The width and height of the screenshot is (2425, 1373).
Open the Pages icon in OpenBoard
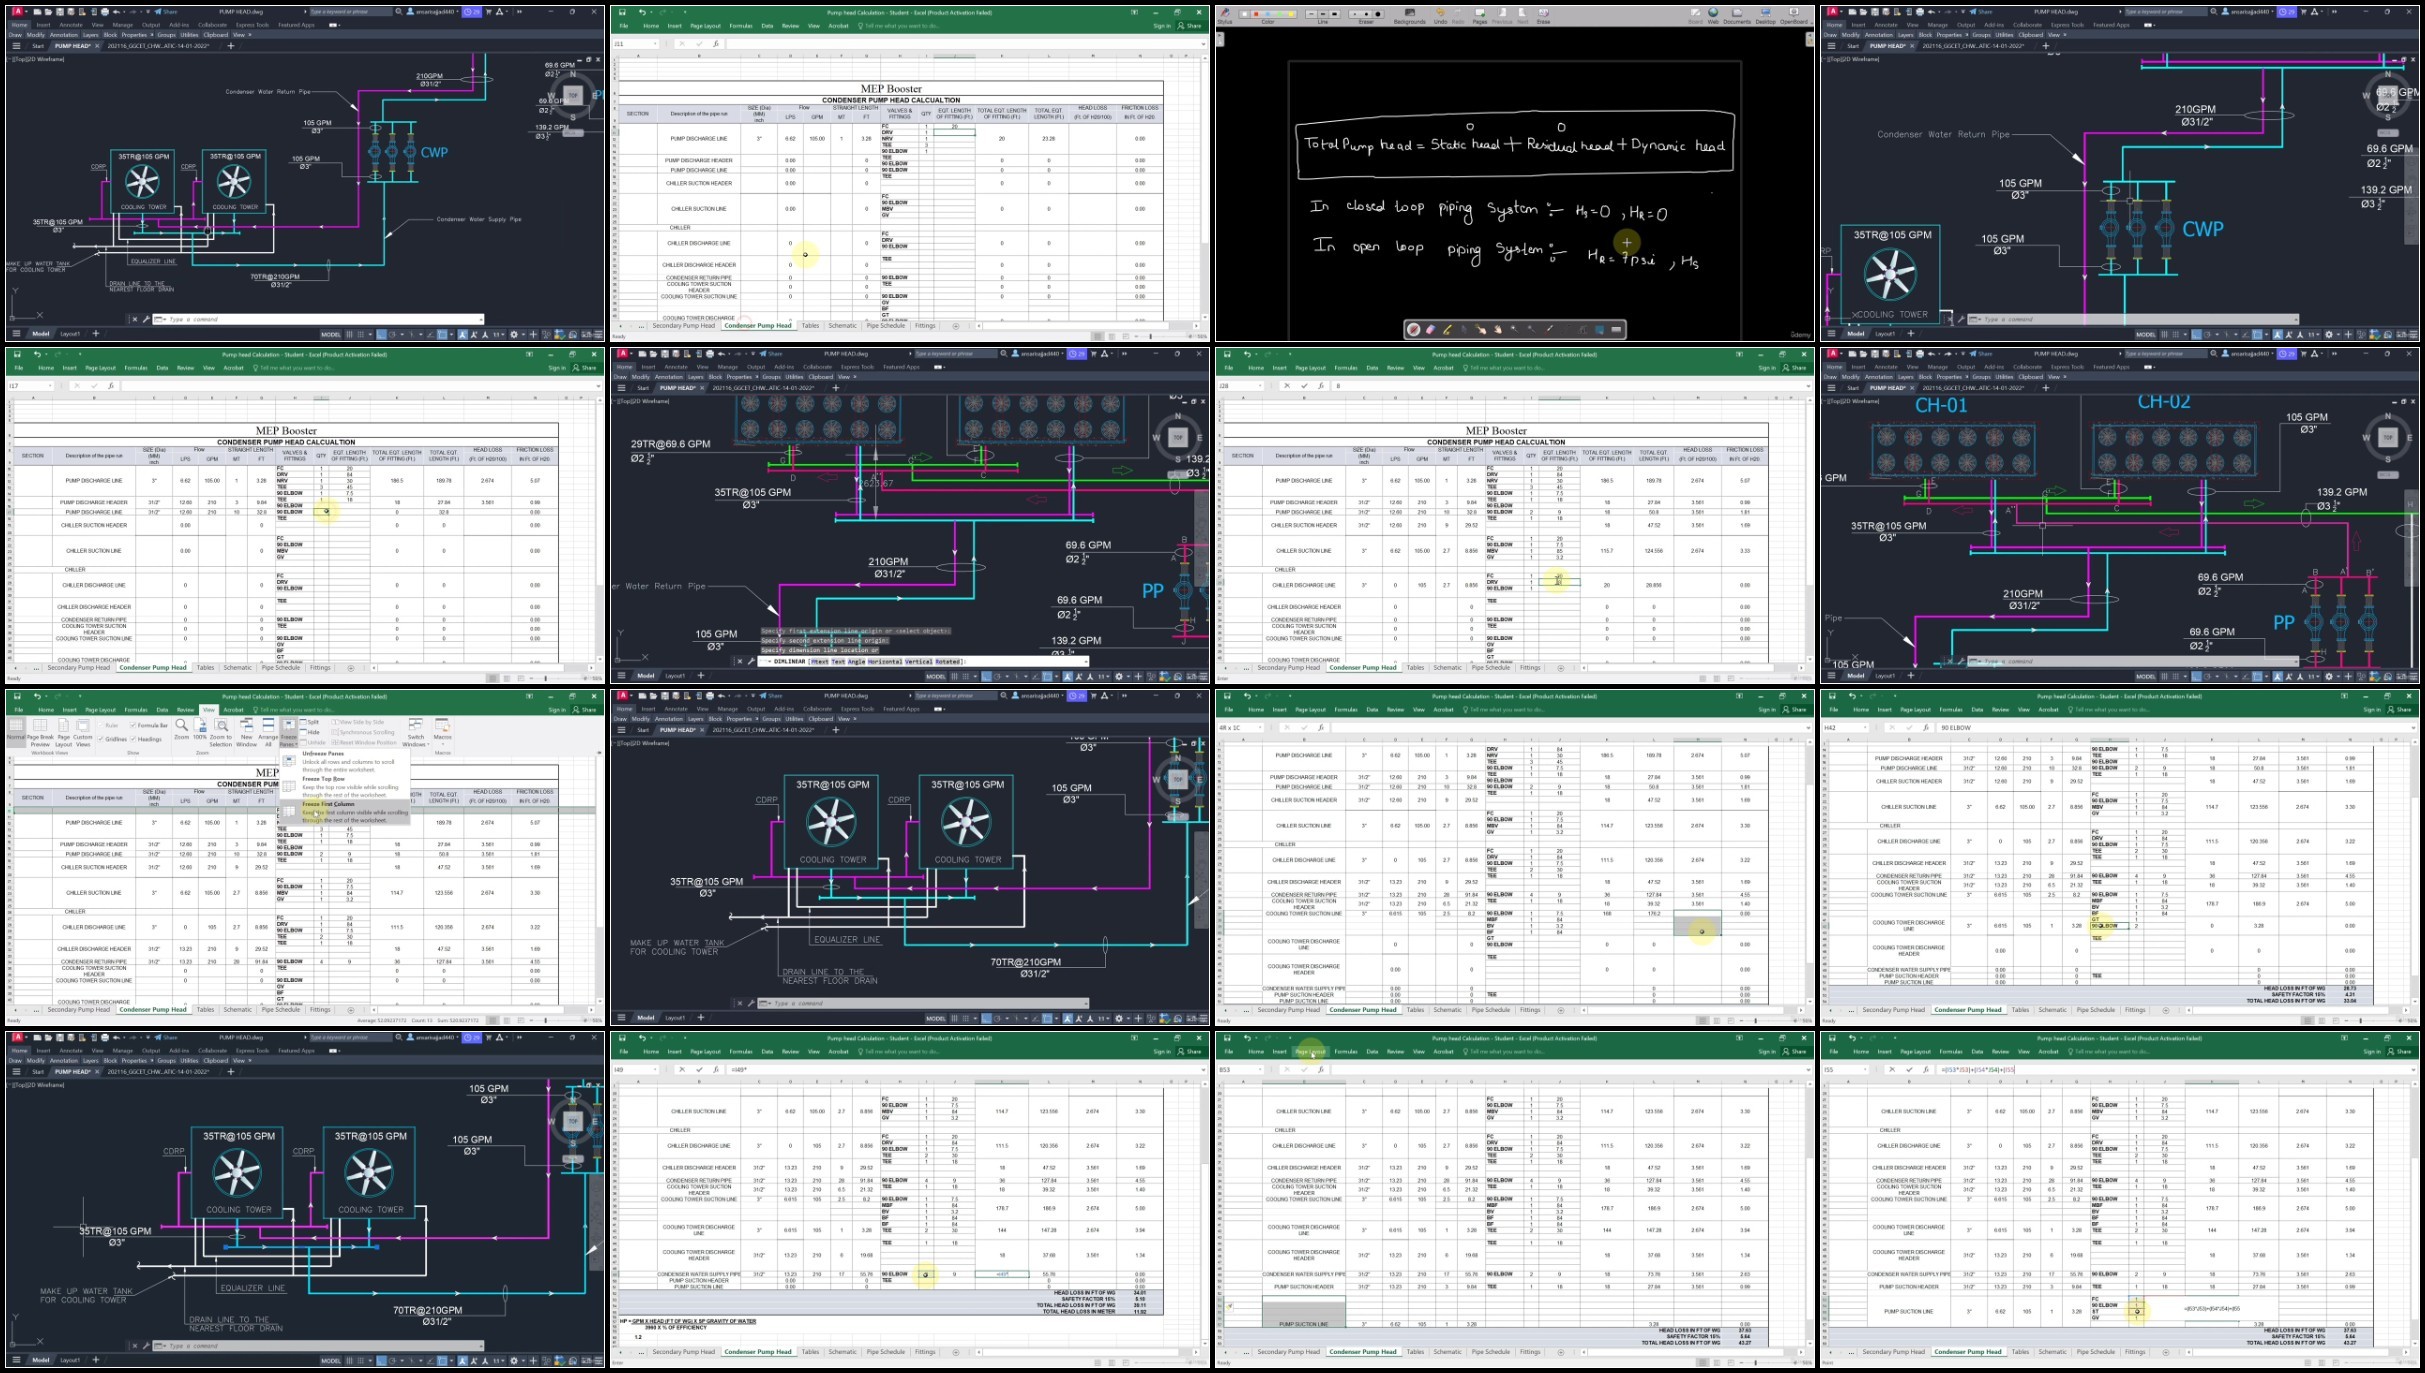pos(1480,15)
